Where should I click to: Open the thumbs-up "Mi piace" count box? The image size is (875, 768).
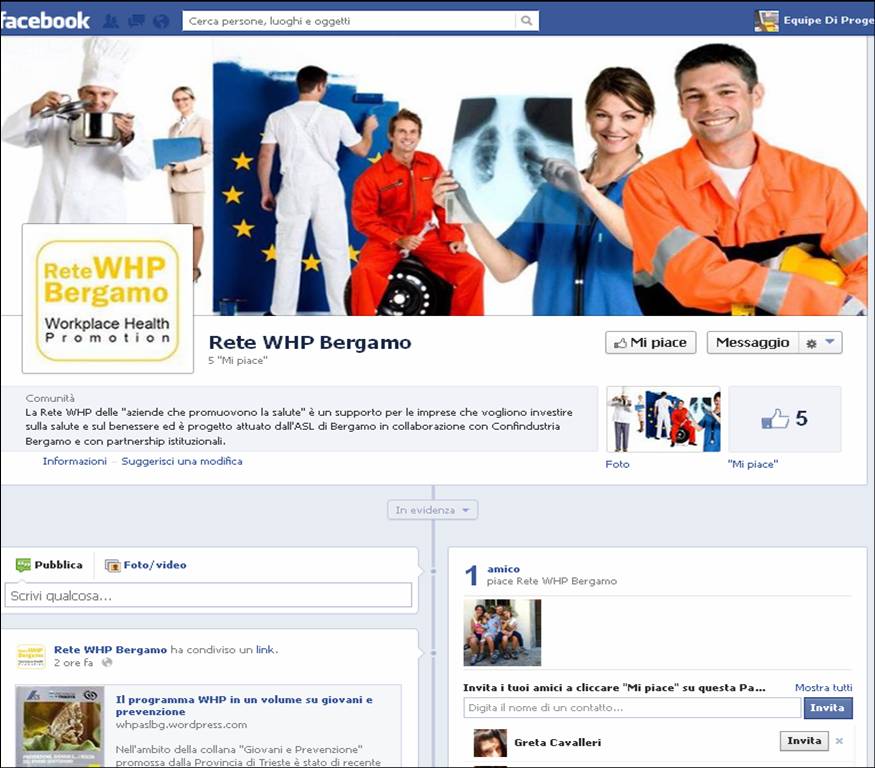(784, 419)
